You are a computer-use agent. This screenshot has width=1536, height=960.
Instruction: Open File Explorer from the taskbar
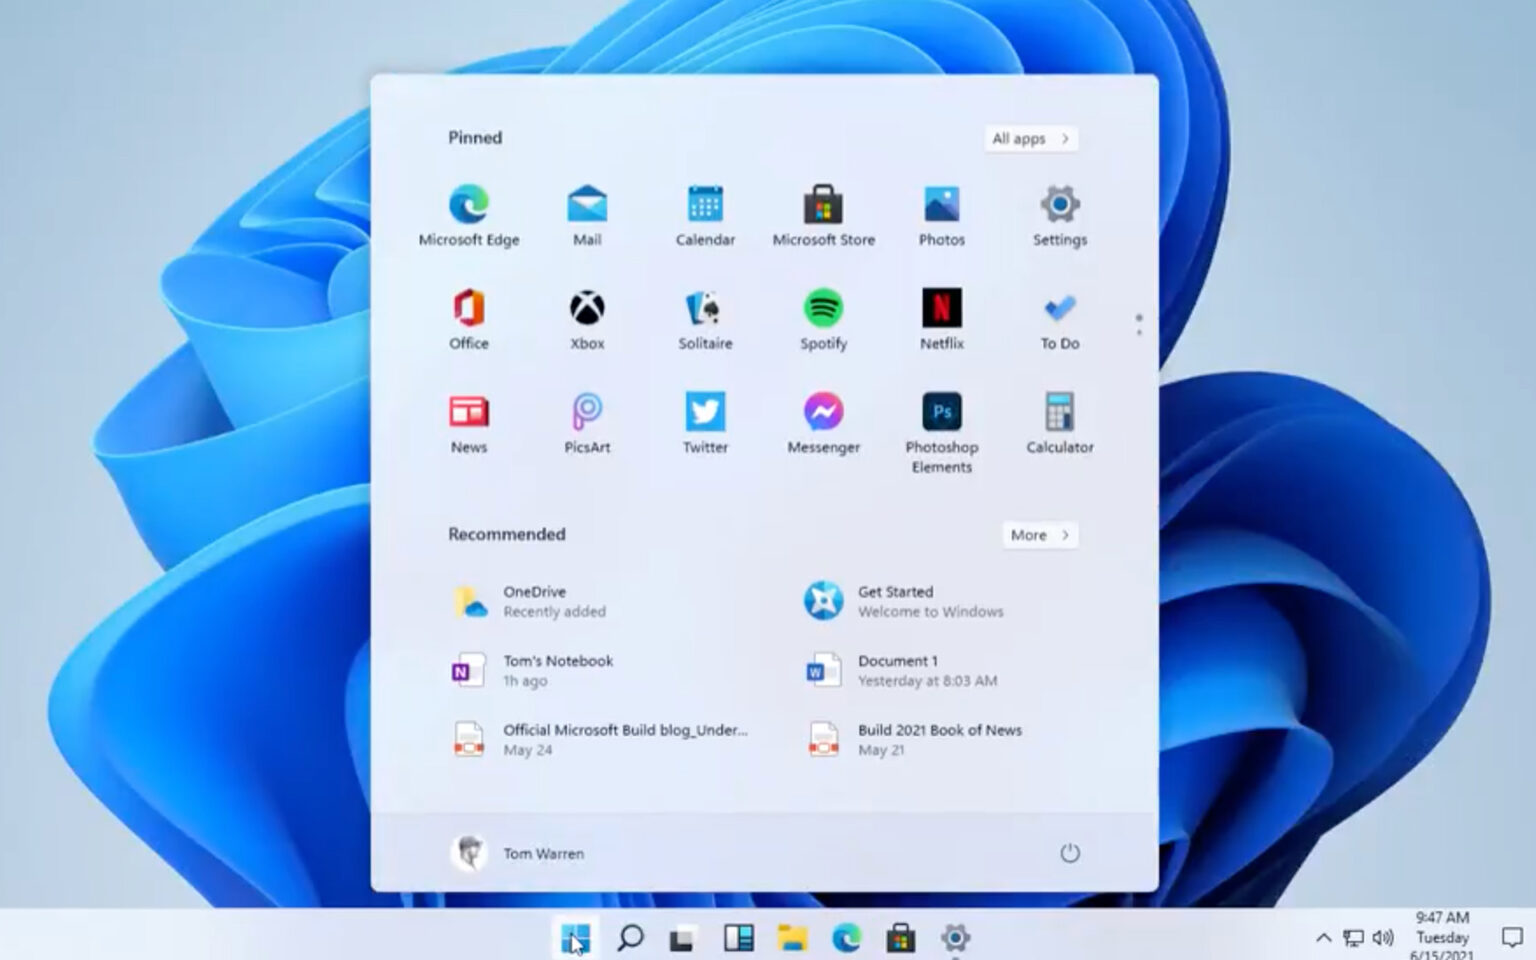click(x=791, y=938)
